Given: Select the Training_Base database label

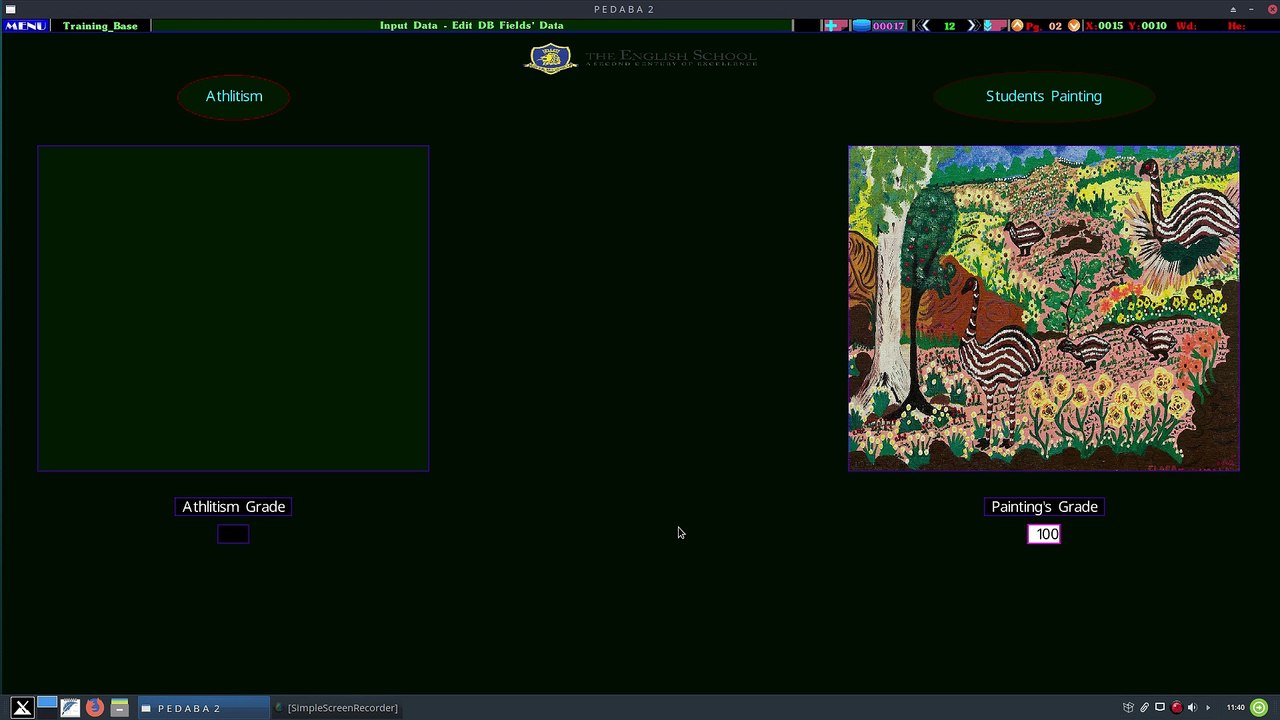Looking at the screenshot, I should pyautogui.click(x=100, y=26).
